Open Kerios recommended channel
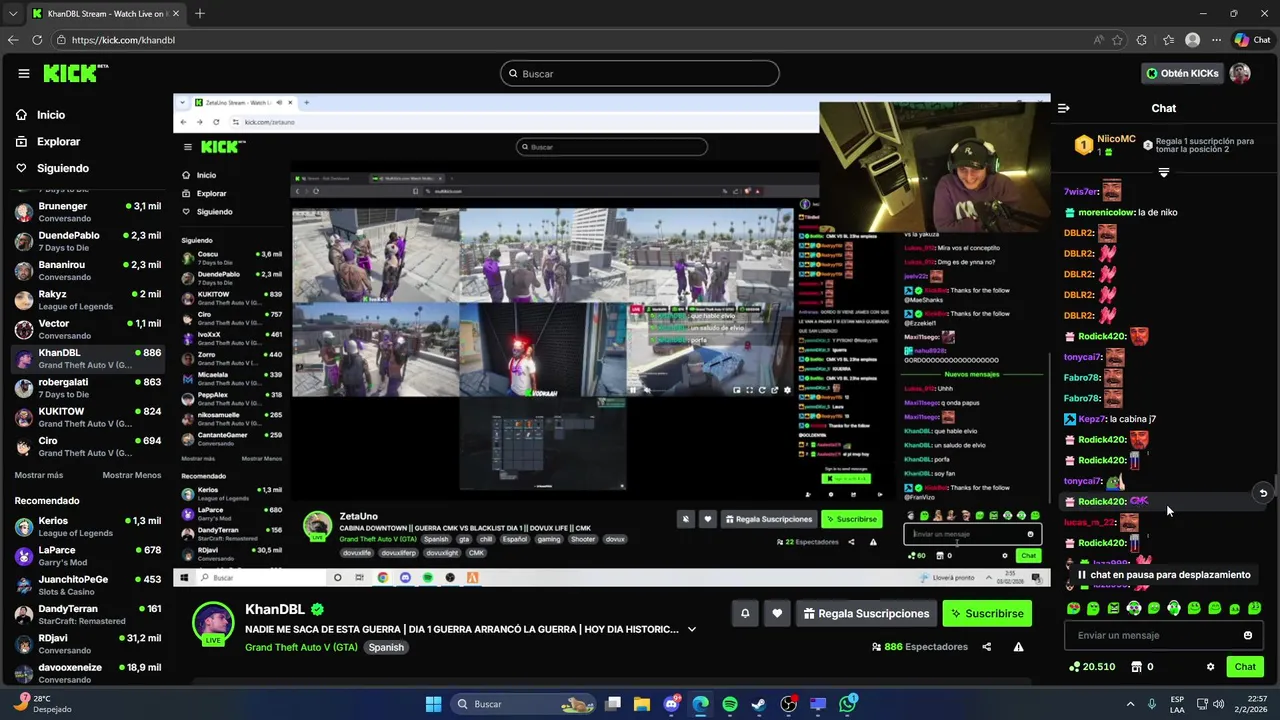This screenshot has height=720, width=1280. coord(87,526)
